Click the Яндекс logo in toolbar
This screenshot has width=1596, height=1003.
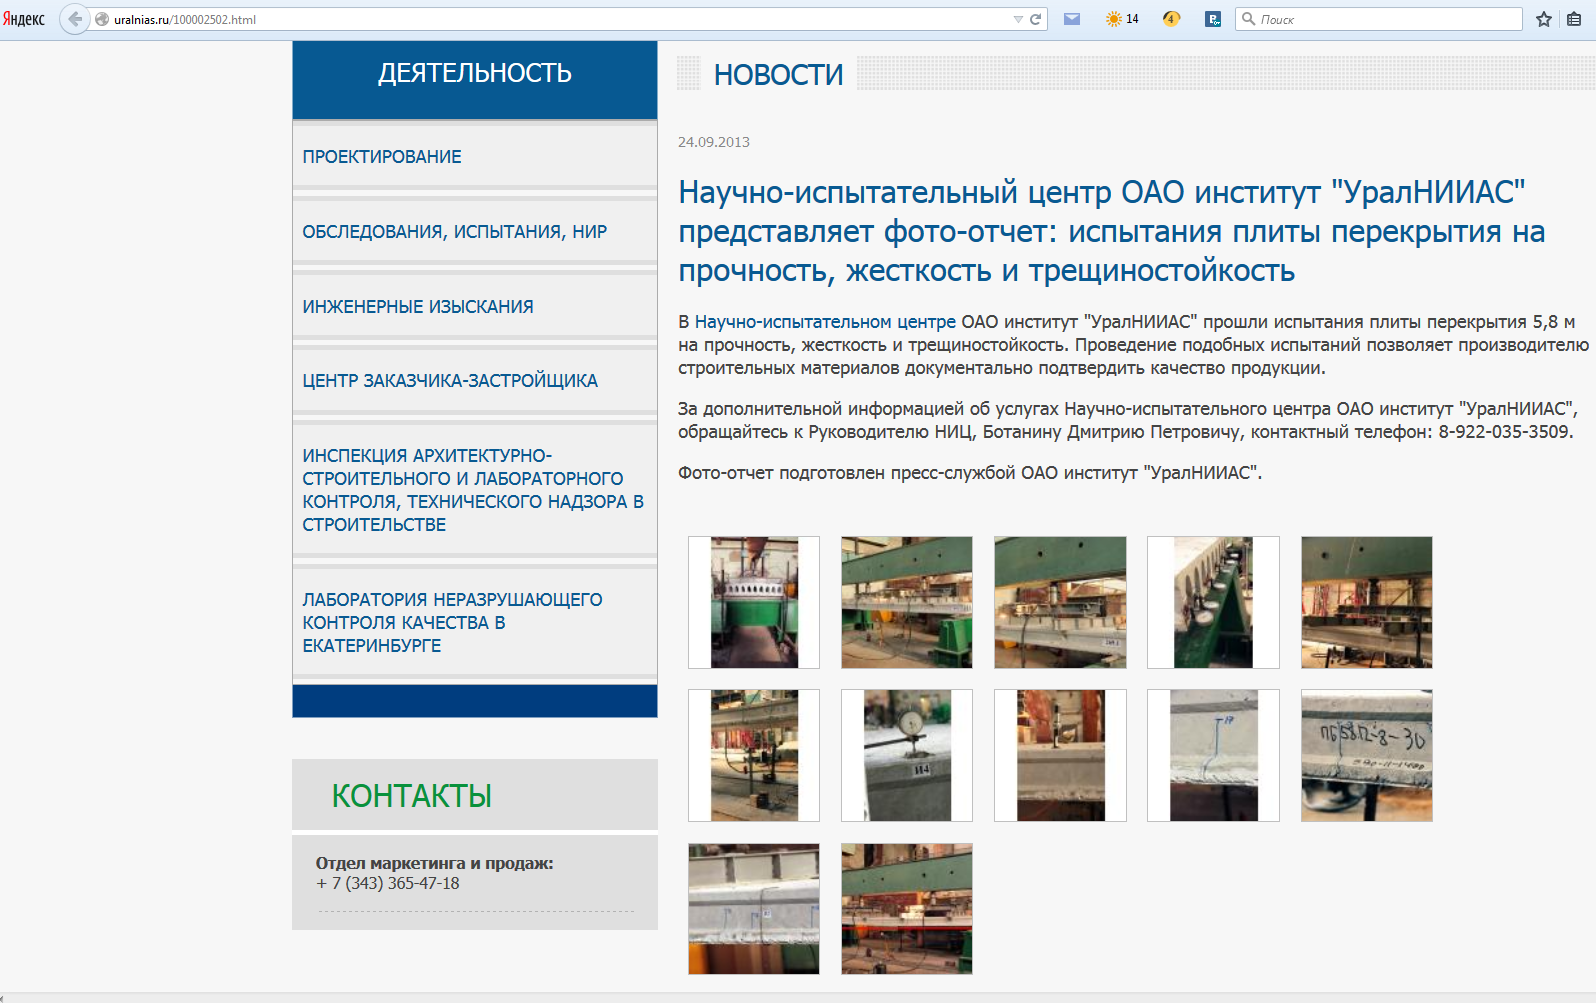[x=24, y=19]
